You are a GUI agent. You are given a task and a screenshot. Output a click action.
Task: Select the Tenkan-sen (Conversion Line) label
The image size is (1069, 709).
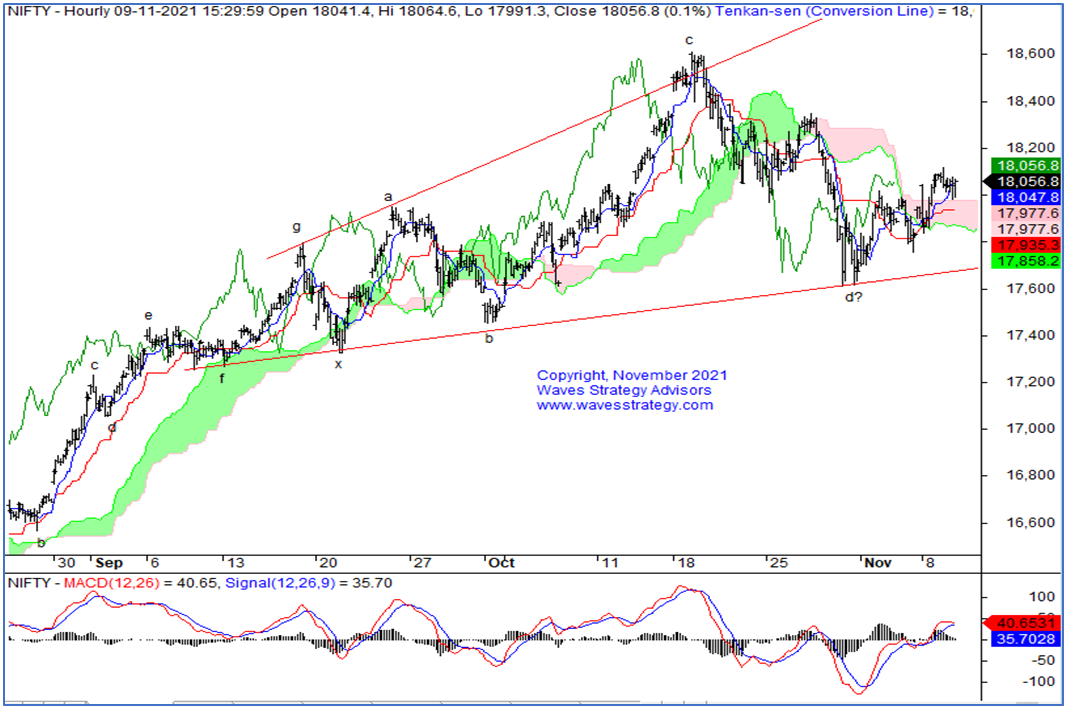[x=824, y=11]
